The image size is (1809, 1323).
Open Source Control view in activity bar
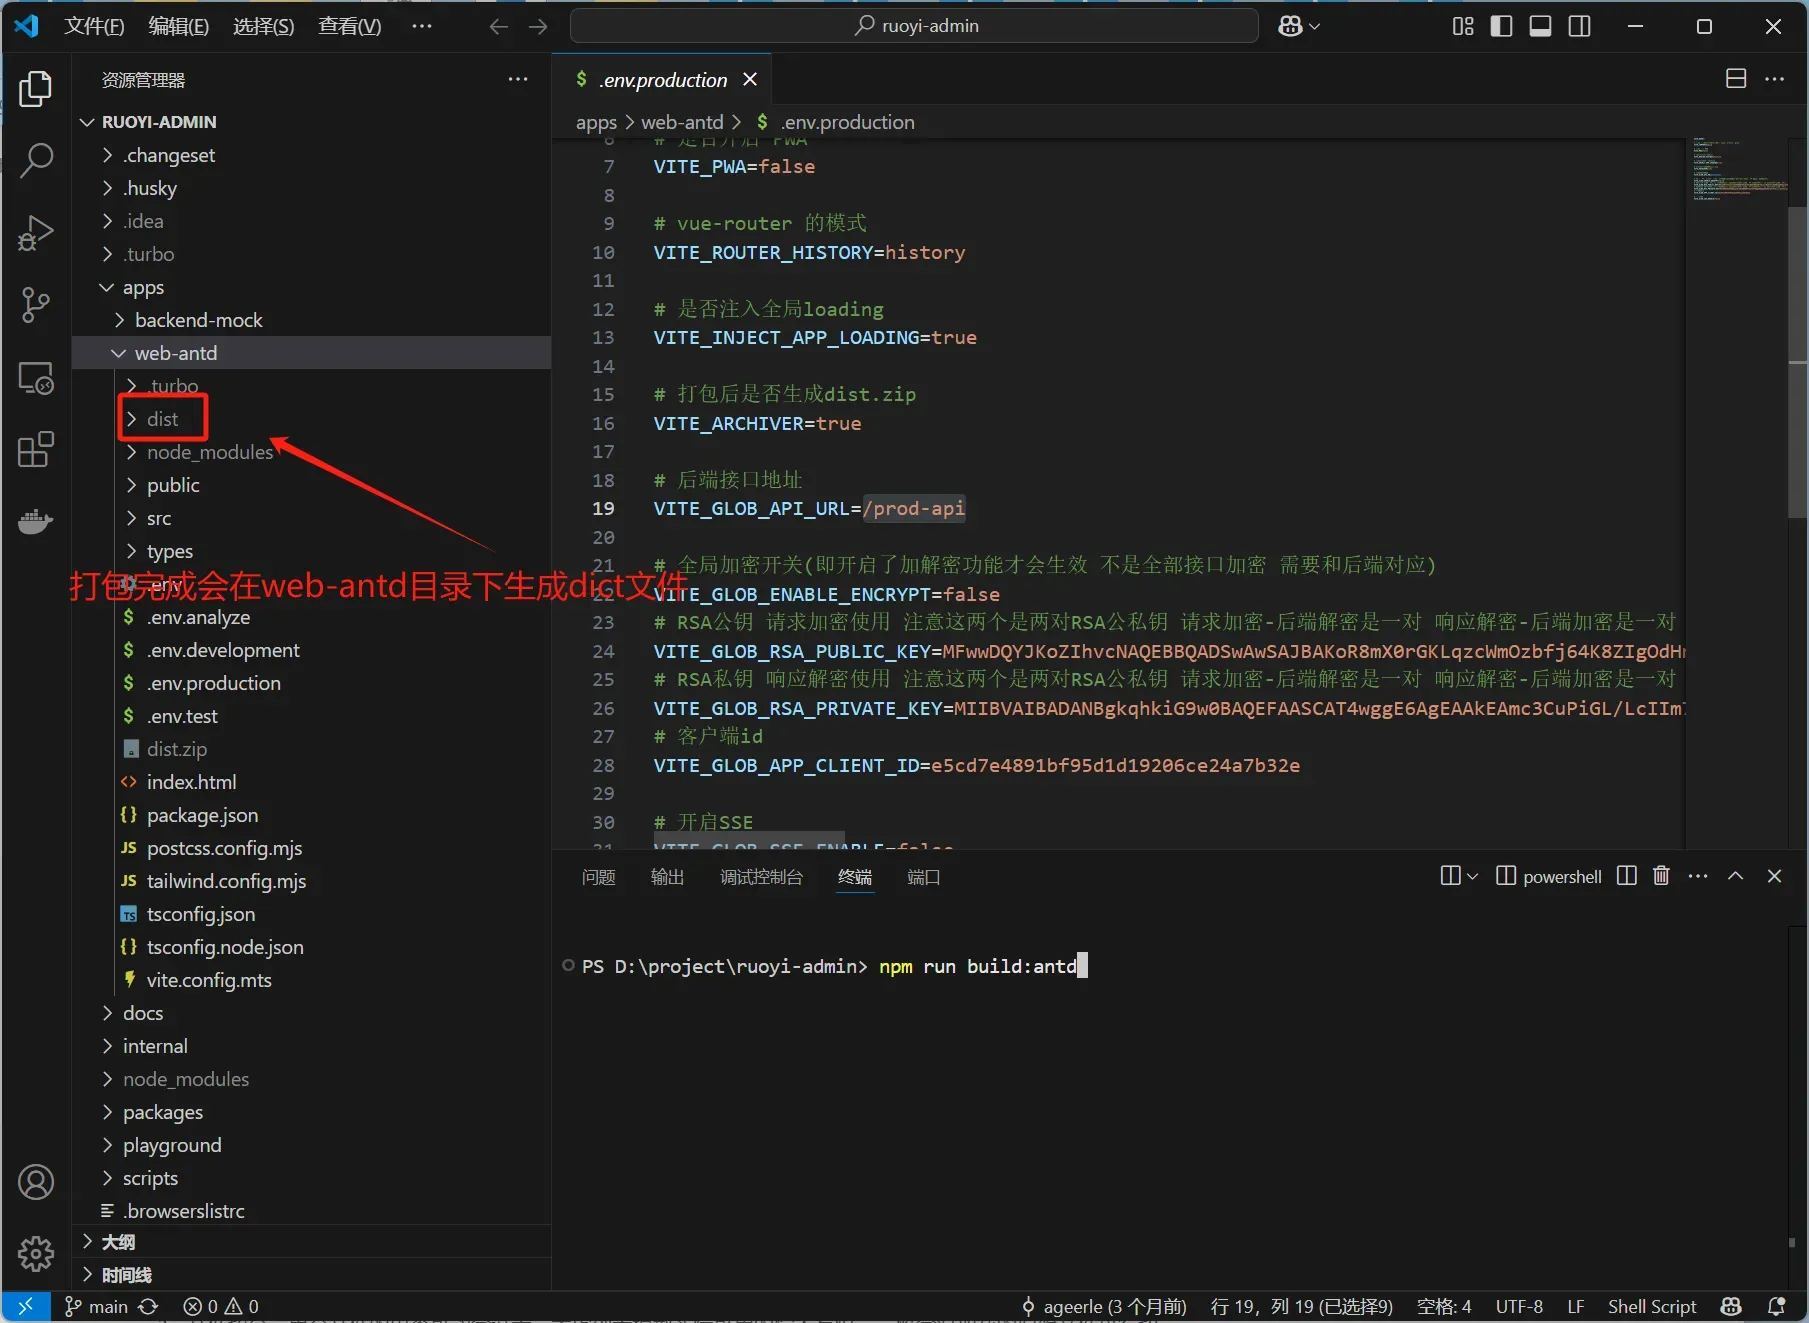coord(36,305)
